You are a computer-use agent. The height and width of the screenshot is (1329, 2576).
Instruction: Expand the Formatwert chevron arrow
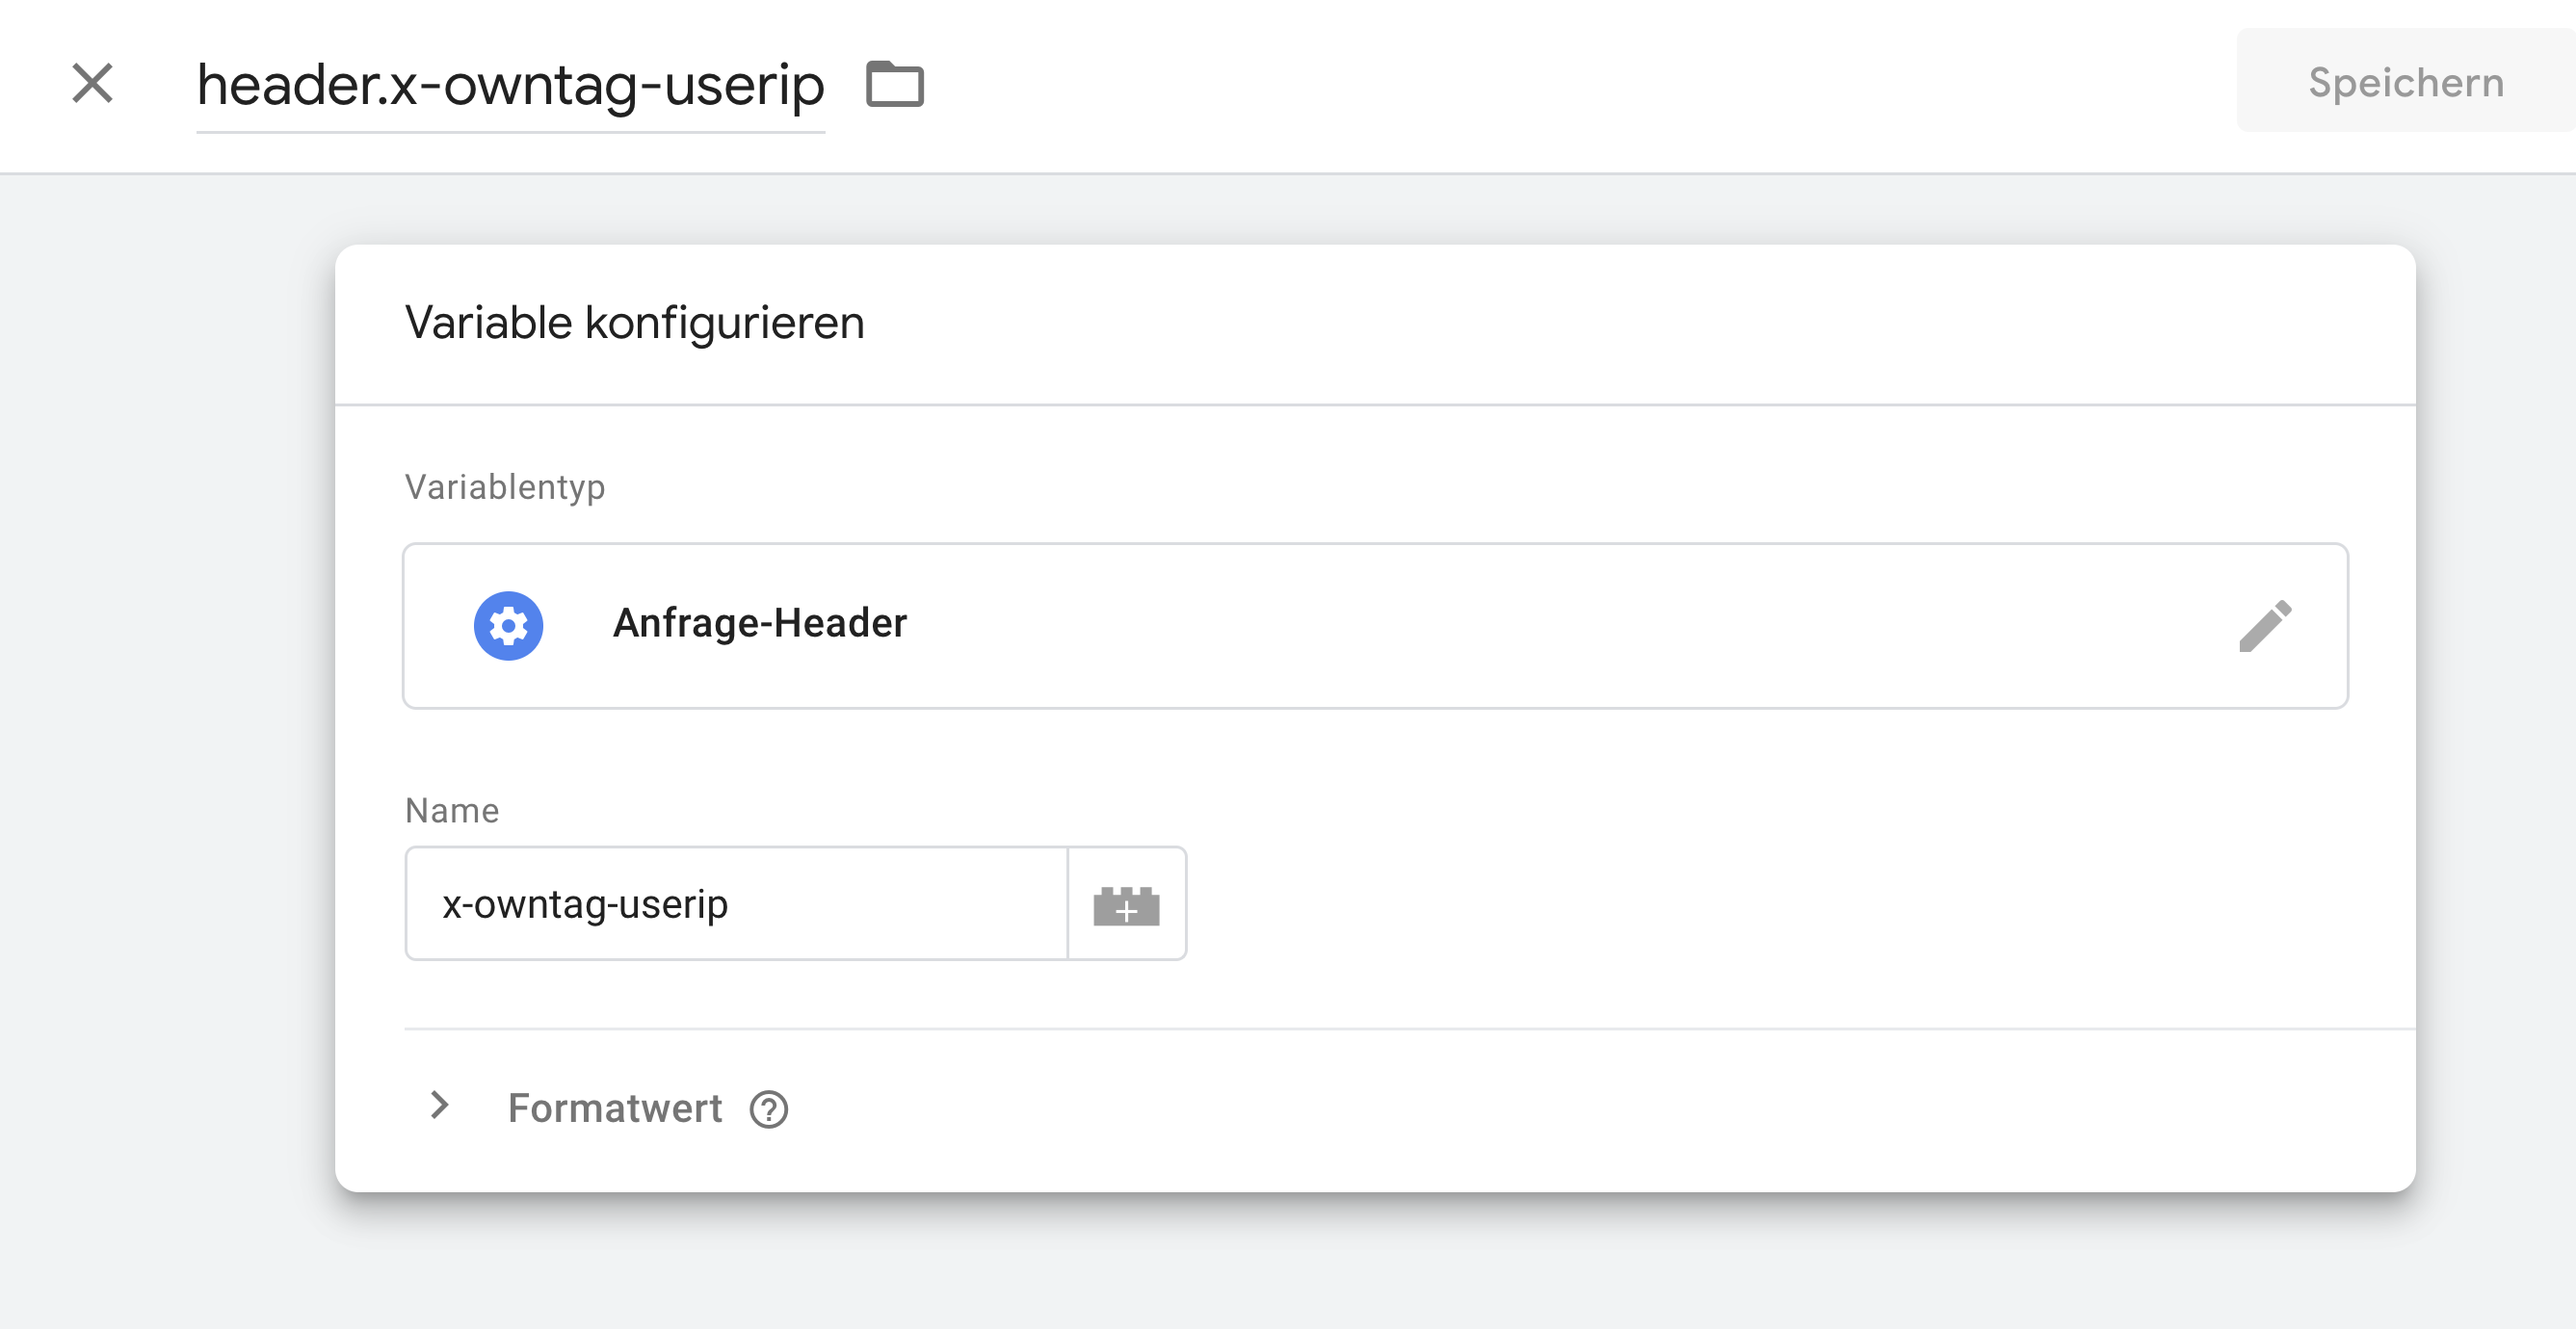click(x=439, y=1105)
